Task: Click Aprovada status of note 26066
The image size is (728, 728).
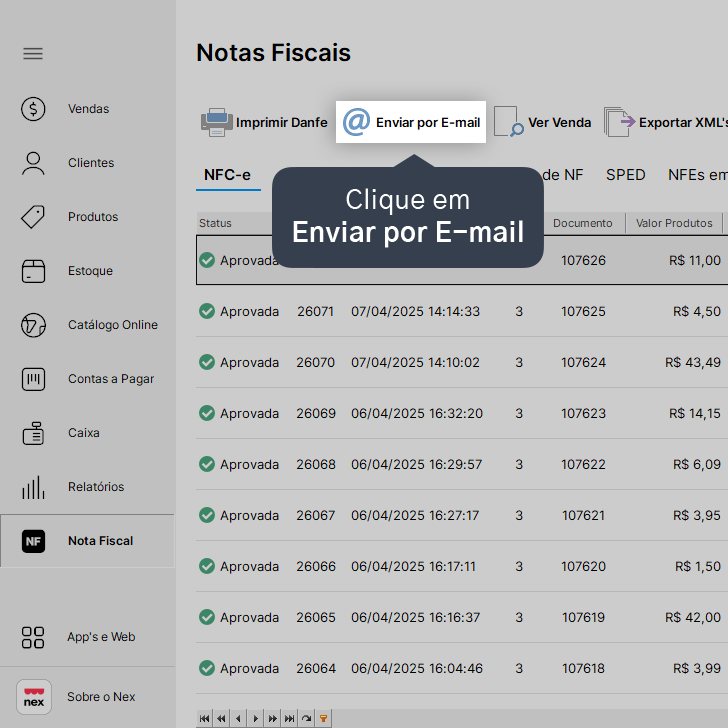Action: click(x=249, y=567)
